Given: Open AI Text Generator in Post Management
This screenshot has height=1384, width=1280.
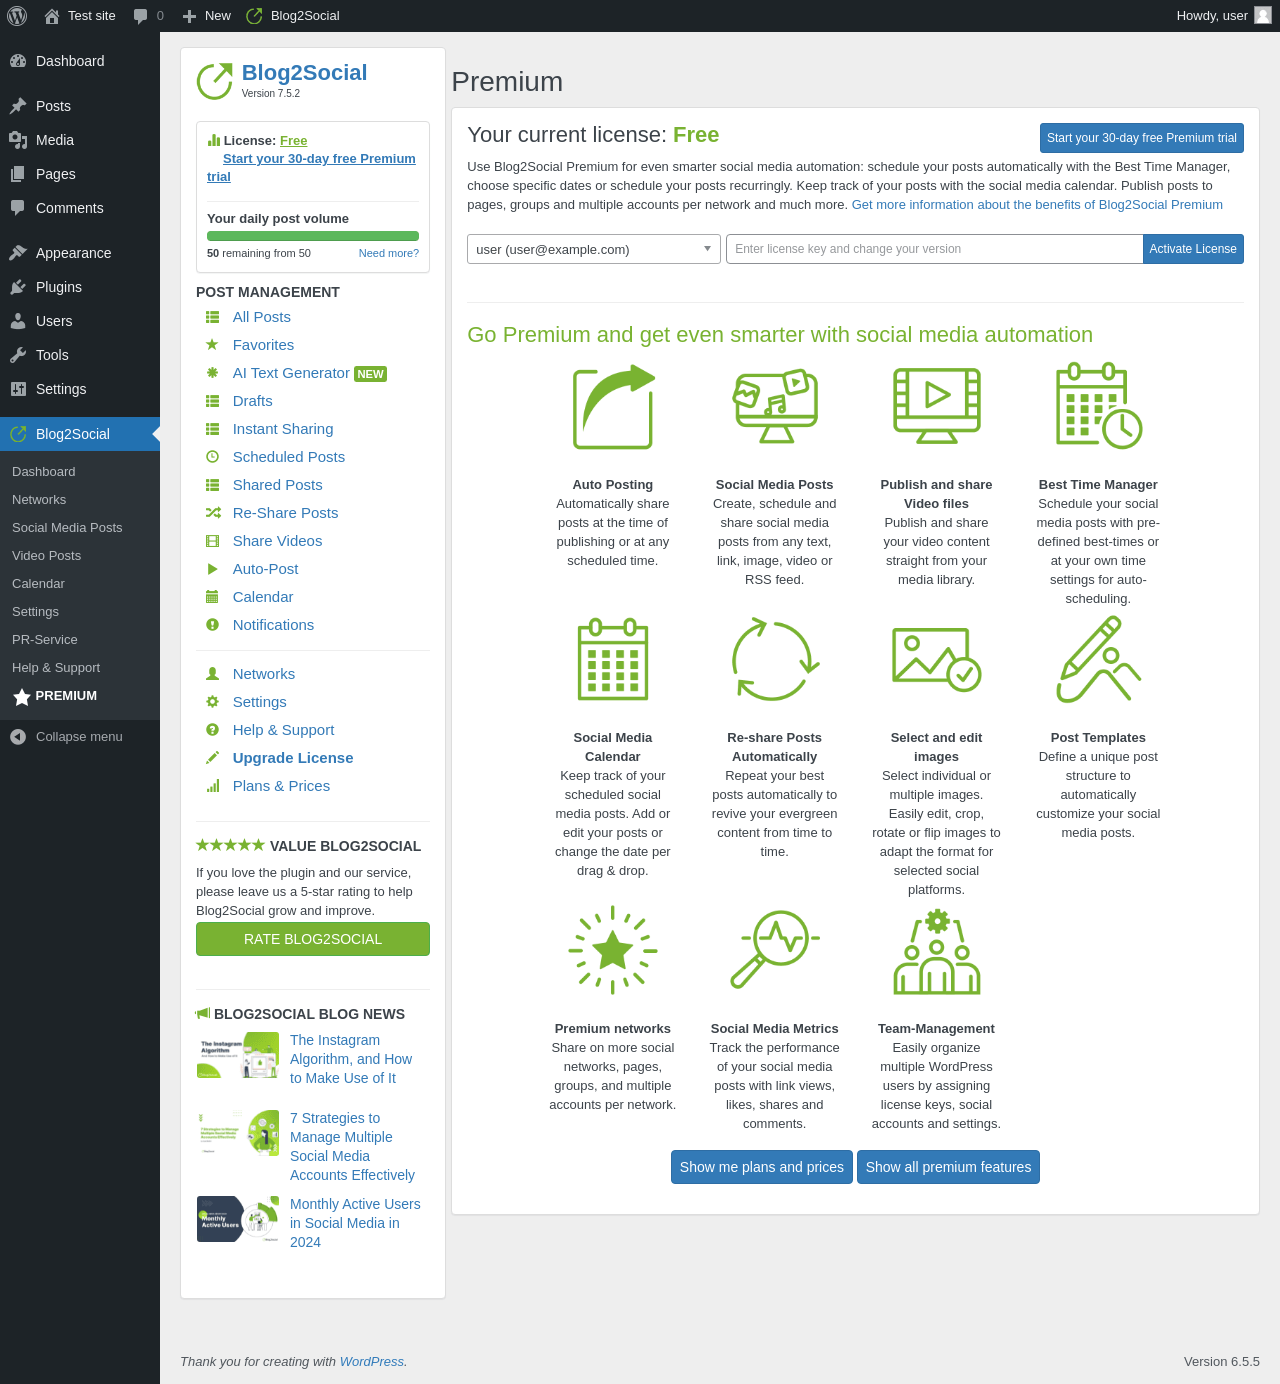Looking at the screenshot, I should [x=291, y=373].
